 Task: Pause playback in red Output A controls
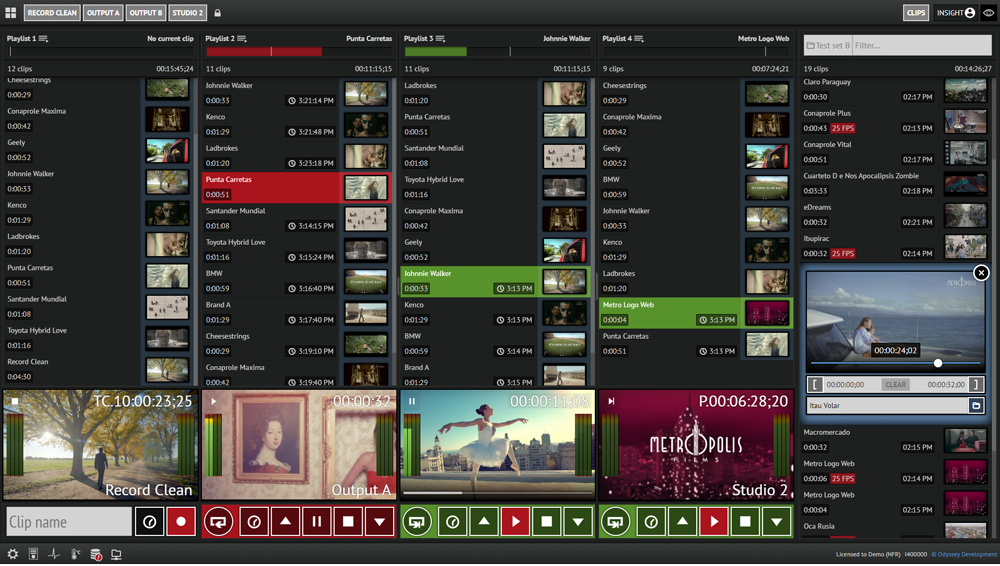click(x=316, y=522)
